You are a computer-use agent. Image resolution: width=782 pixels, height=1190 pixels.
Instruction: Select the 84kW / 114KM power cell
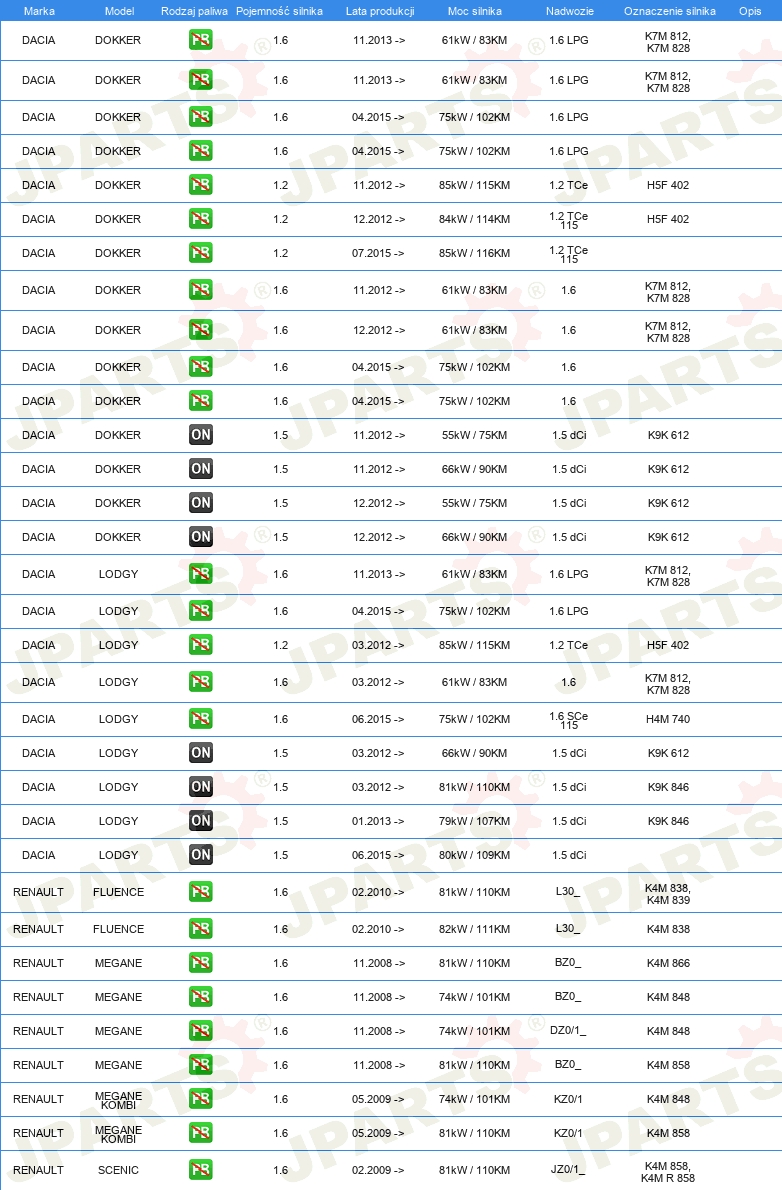click(x=475, y=219)
